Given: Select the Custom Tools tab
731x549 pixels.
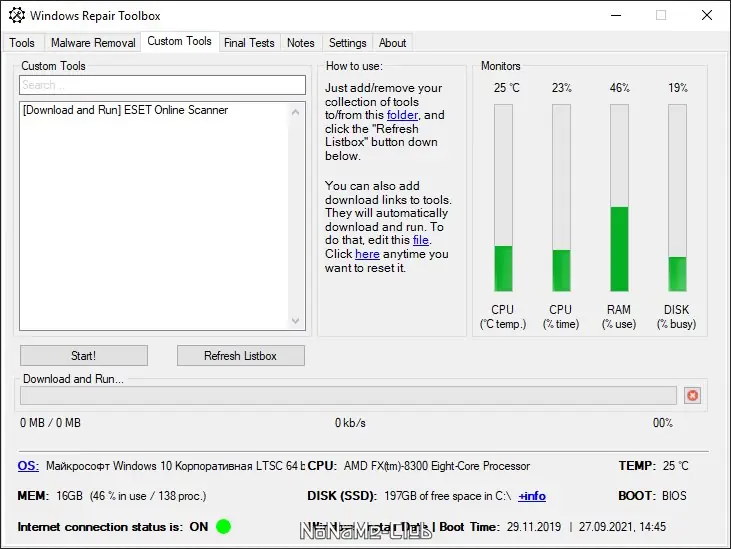Looking at the screenshot, I should point(179,41).
